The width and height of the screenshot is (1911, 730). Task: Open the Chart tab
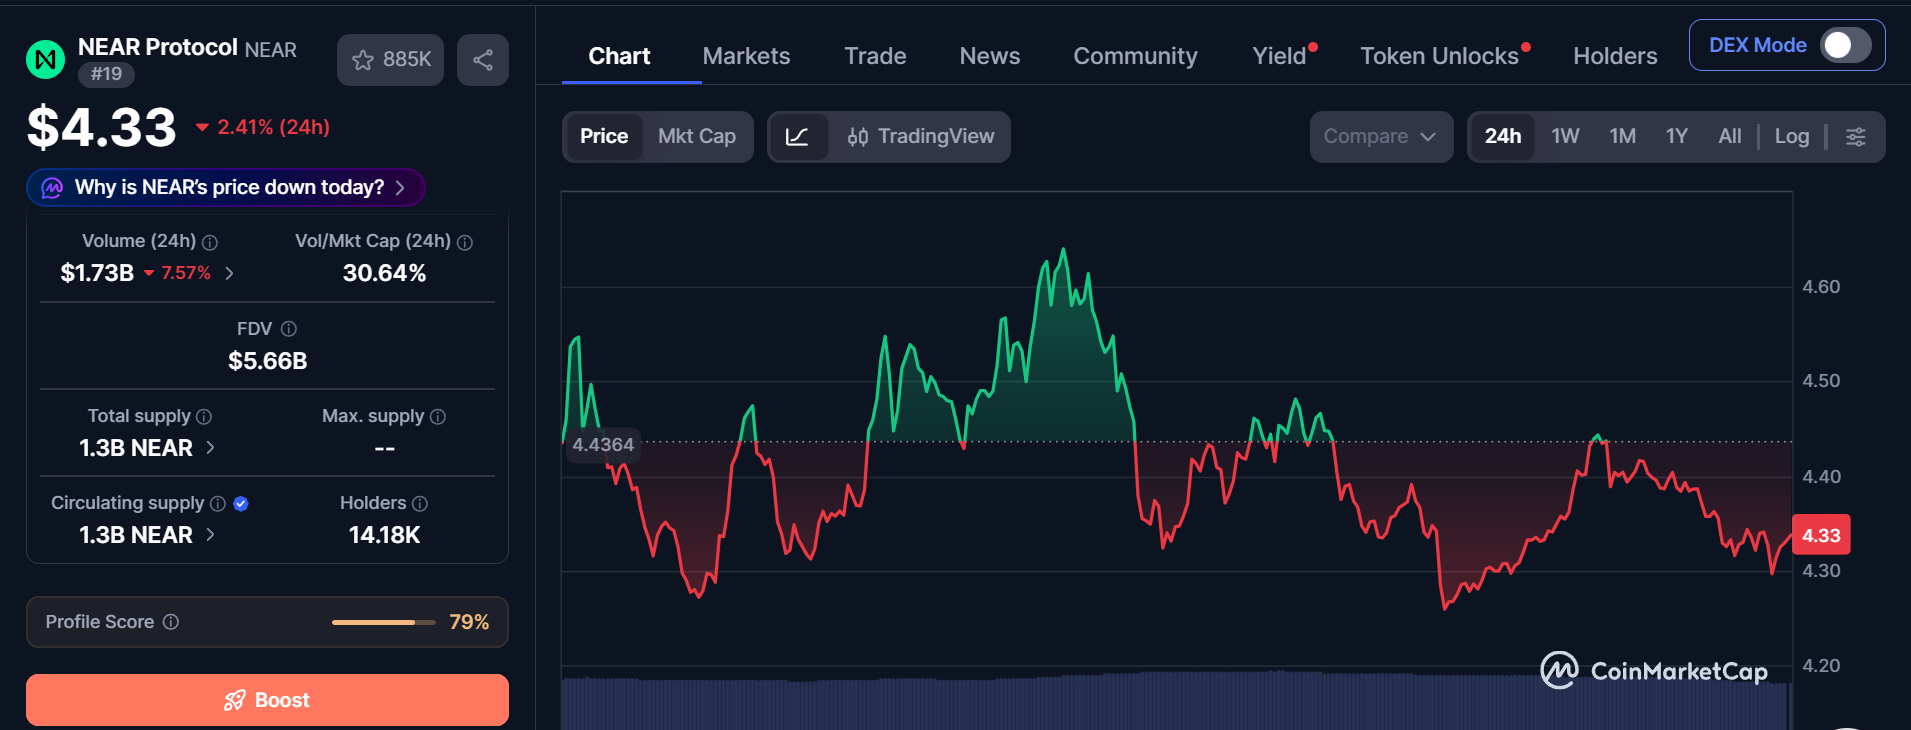(x=619, y=56)
